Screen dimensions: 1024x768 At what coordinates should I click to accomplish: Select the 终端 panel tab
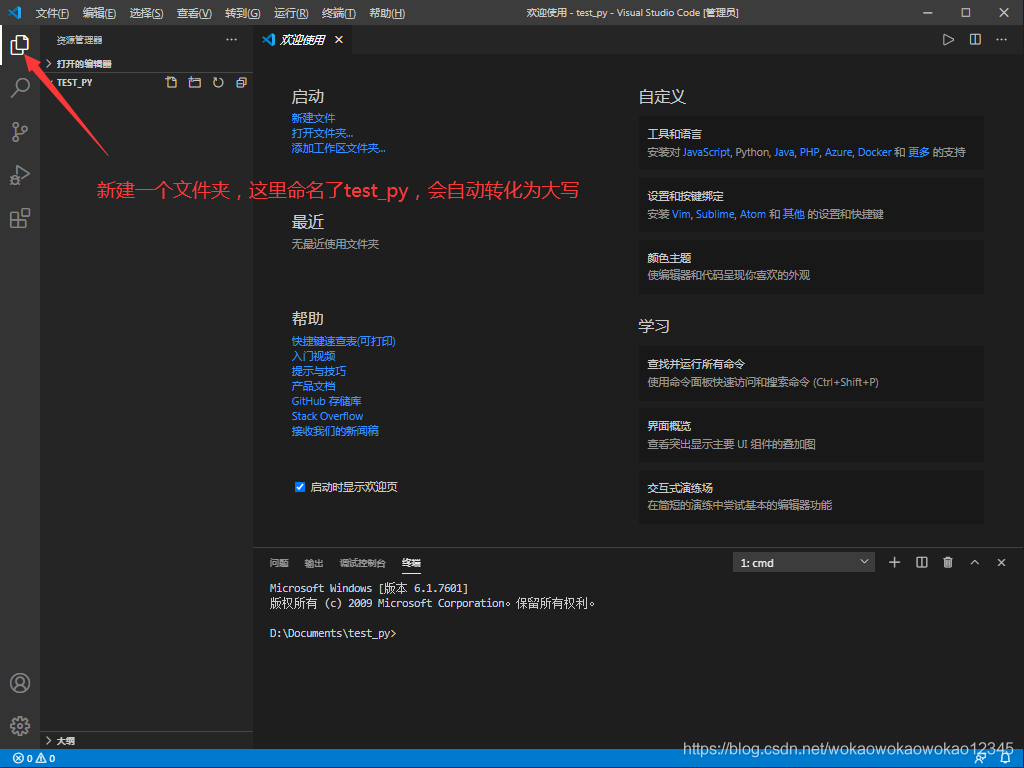point(411,563)
